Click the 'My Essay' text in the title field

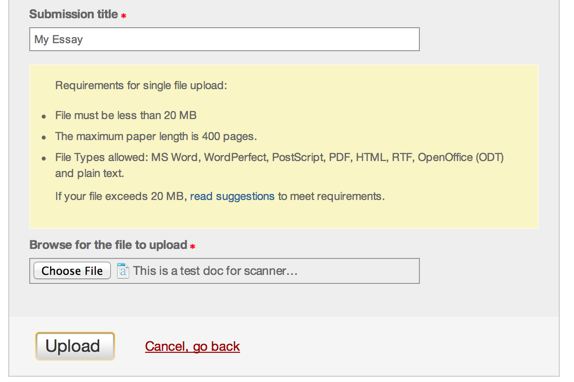click(59, 40)
